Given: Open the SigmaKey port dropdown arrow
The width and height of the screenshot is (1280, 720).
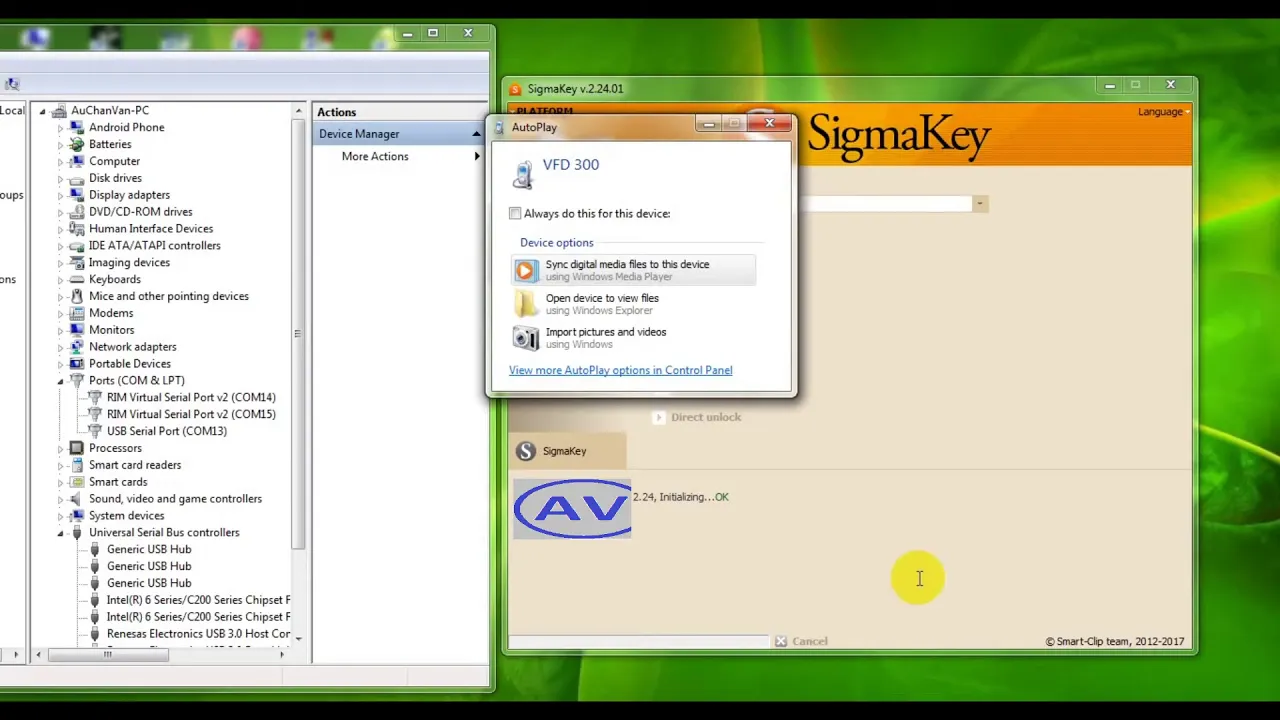Looking at the screenshot, I should click(x=980, y=204).
